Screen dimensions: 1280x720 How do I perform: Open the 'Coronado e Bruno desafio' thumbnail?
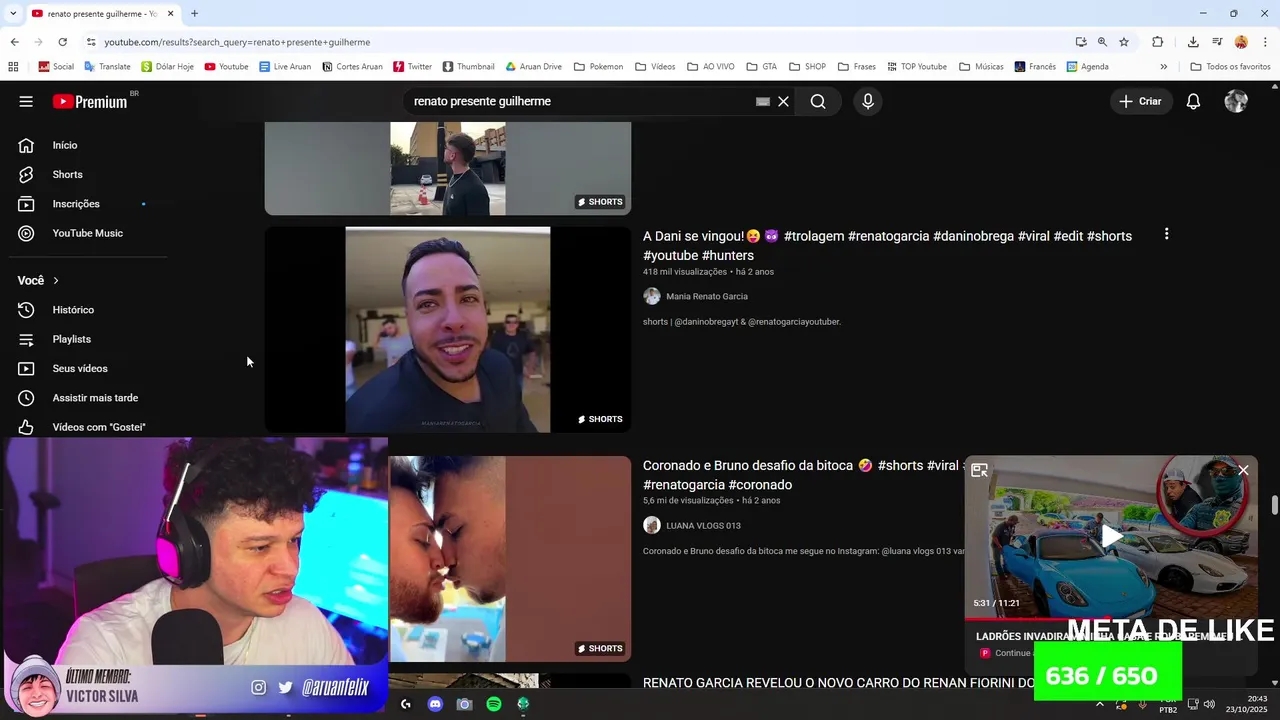click(510, 559)
